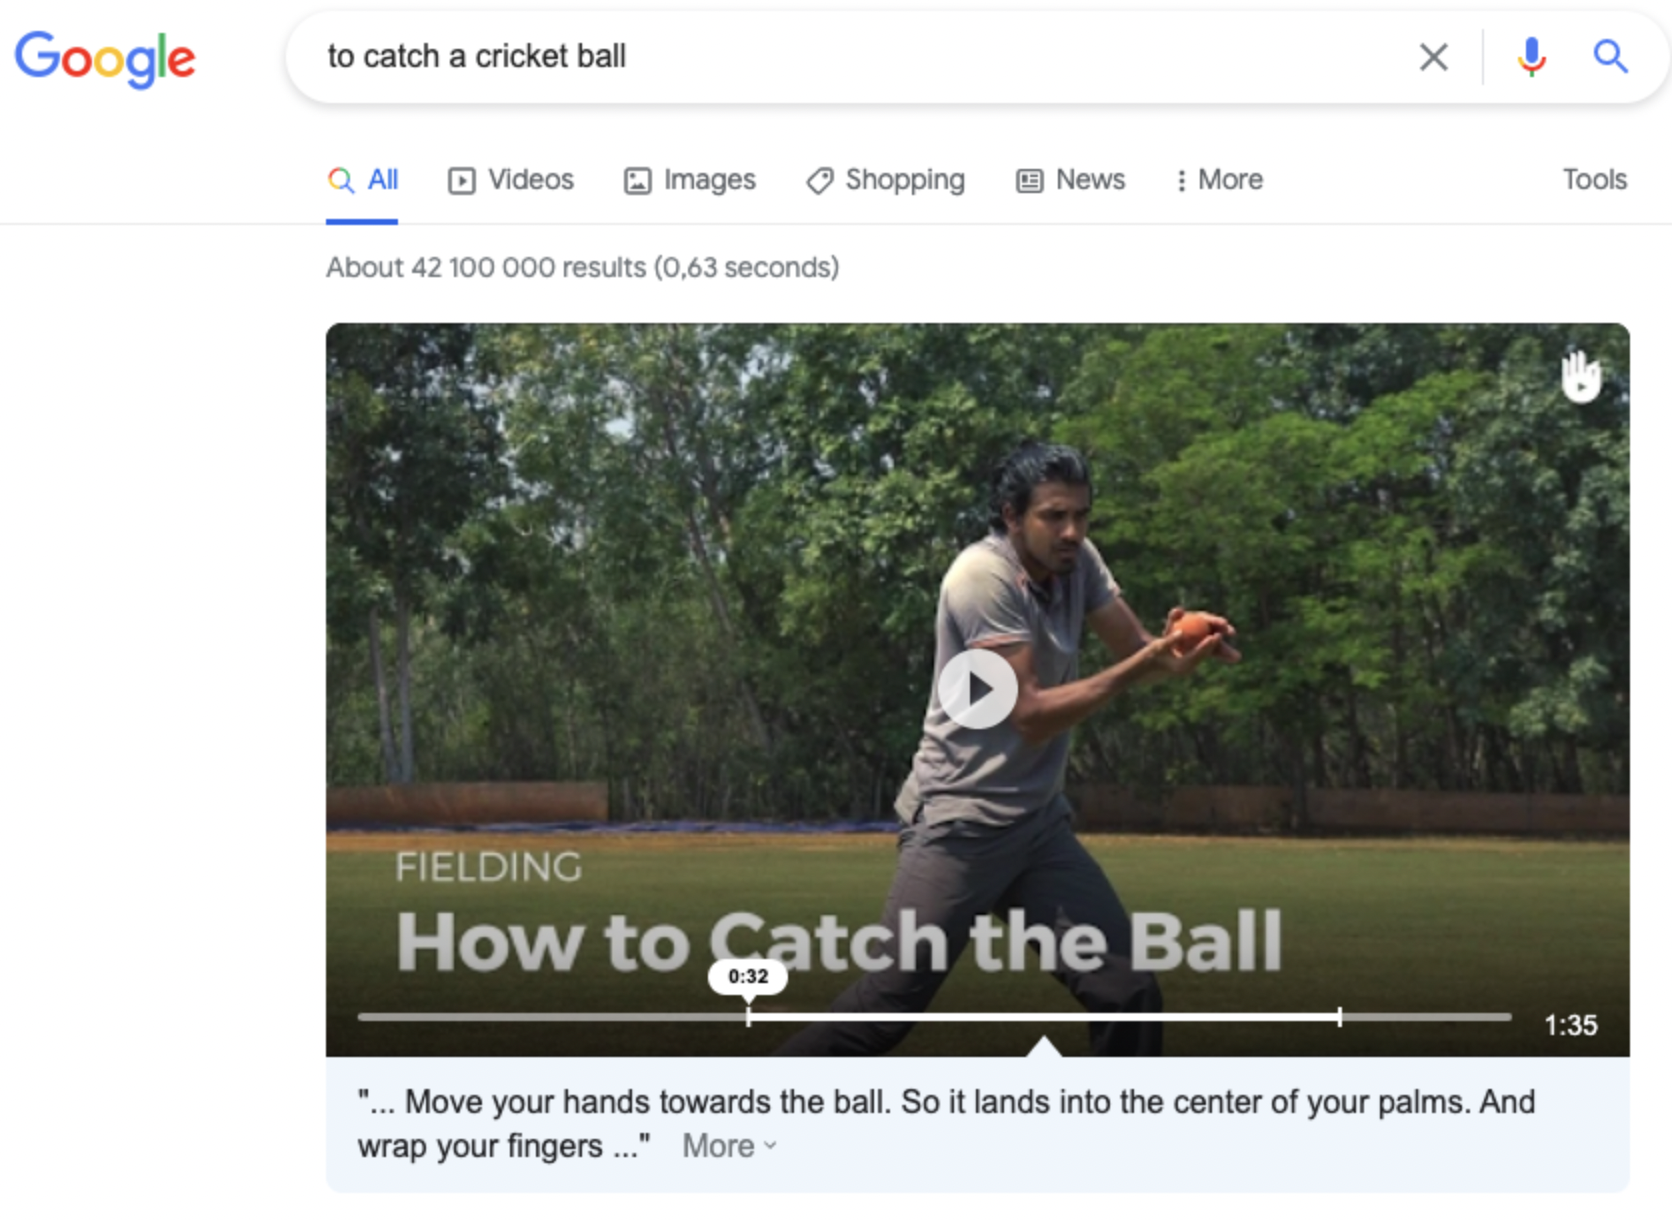Expand the More search options menu
This screenshot has height=1220, width=1672.
click(x=1218, y=180)
